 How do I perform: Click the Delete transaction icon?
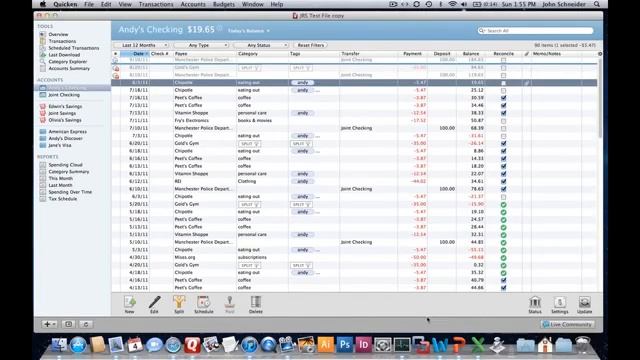pyautogui.click(x=256, y=303)
